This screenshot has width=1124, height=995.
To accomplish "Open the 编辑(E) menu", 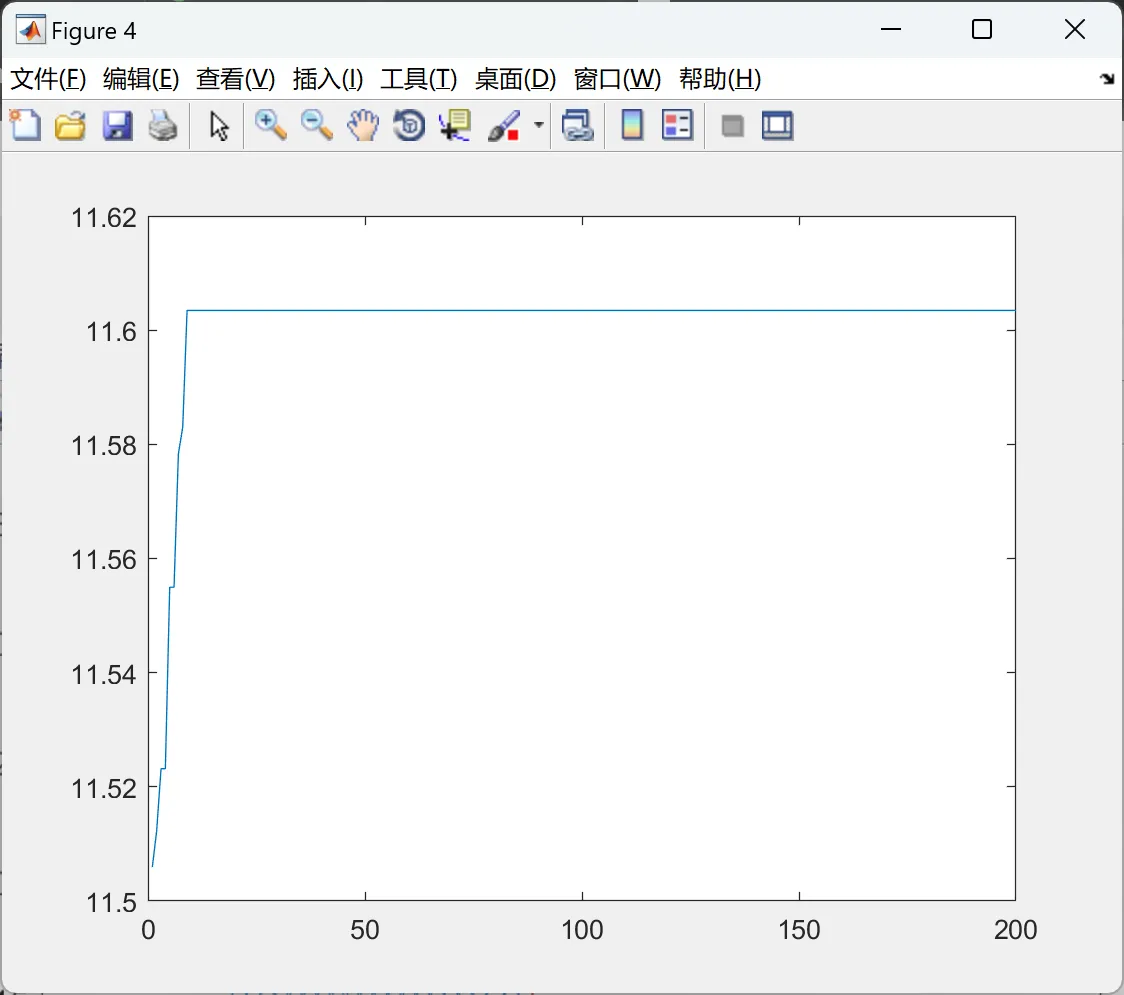I will coord(140,79).
